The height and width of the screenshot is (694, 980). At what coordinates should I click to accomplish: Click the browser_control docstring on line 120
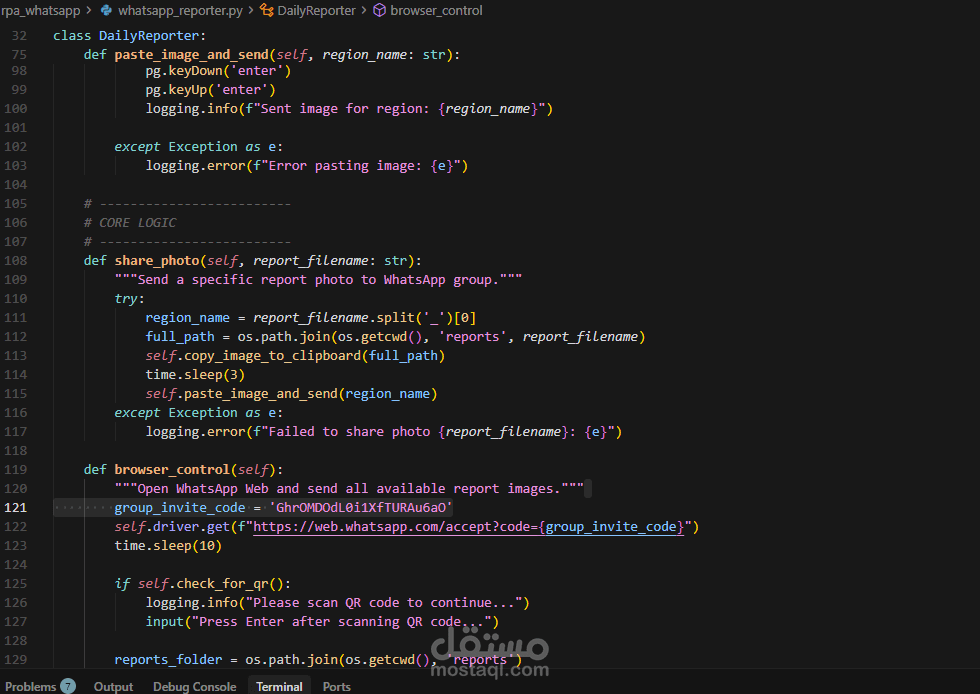349,489
